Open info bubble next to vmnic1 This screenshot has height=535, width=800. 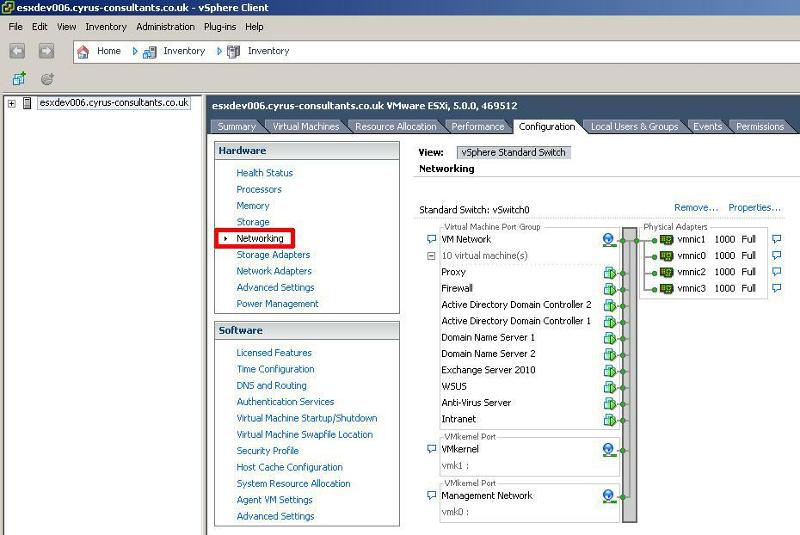(777, 239)
